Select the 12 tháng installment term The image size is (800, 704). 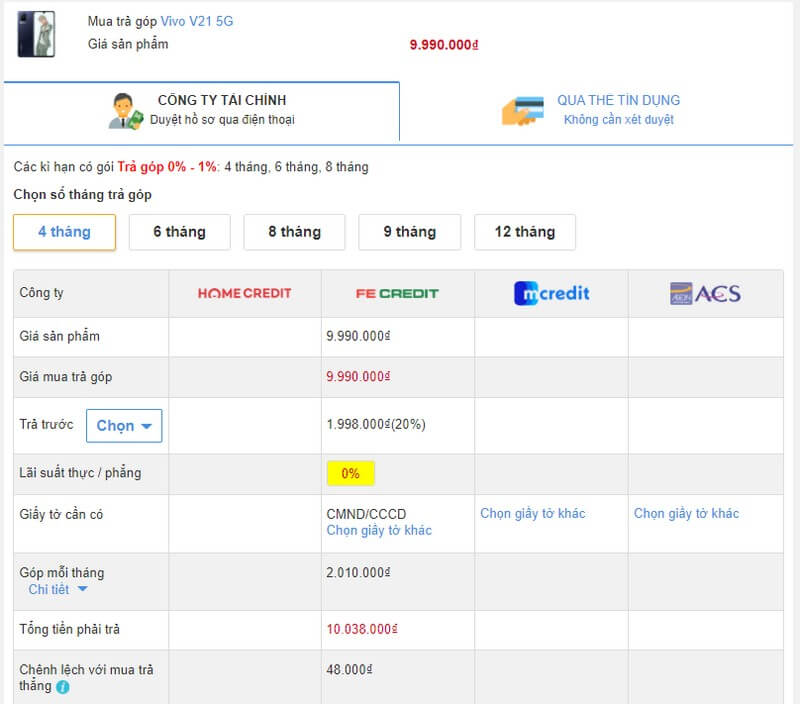click(x=525, y=232)
